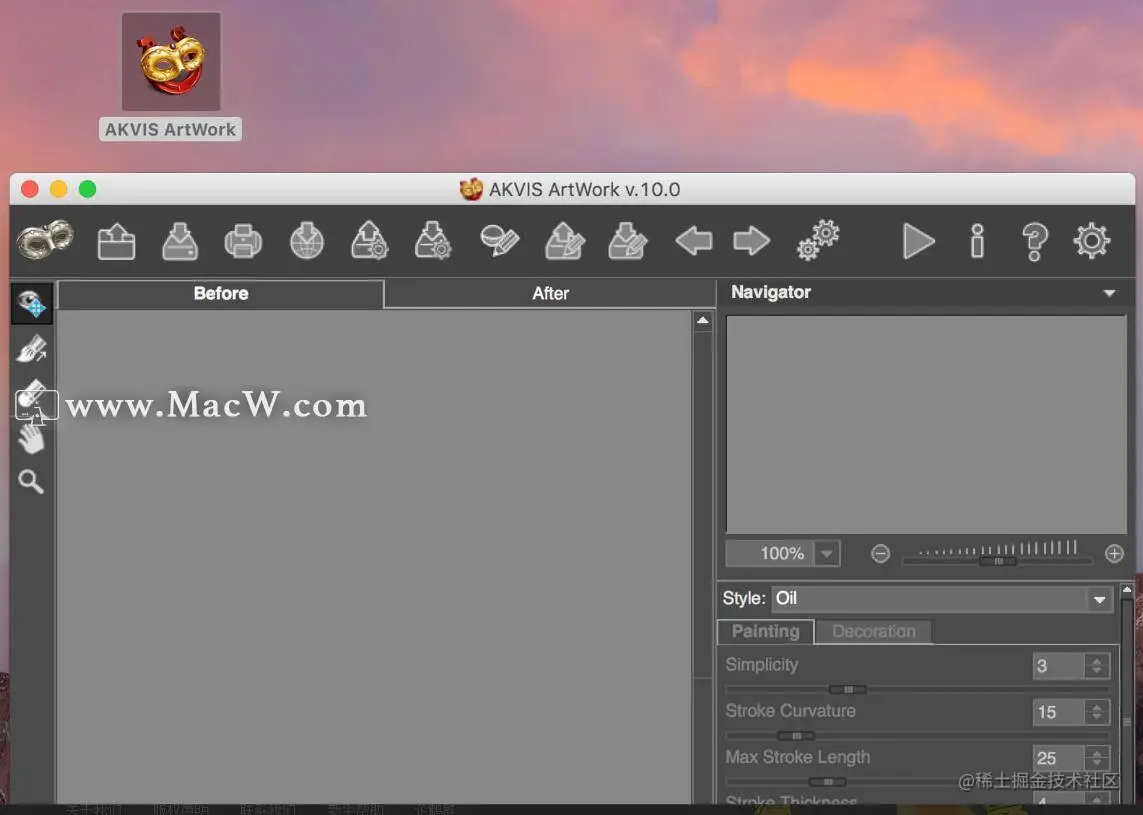
Task: Redo with the right arrow icon
Action: [752, 241]
